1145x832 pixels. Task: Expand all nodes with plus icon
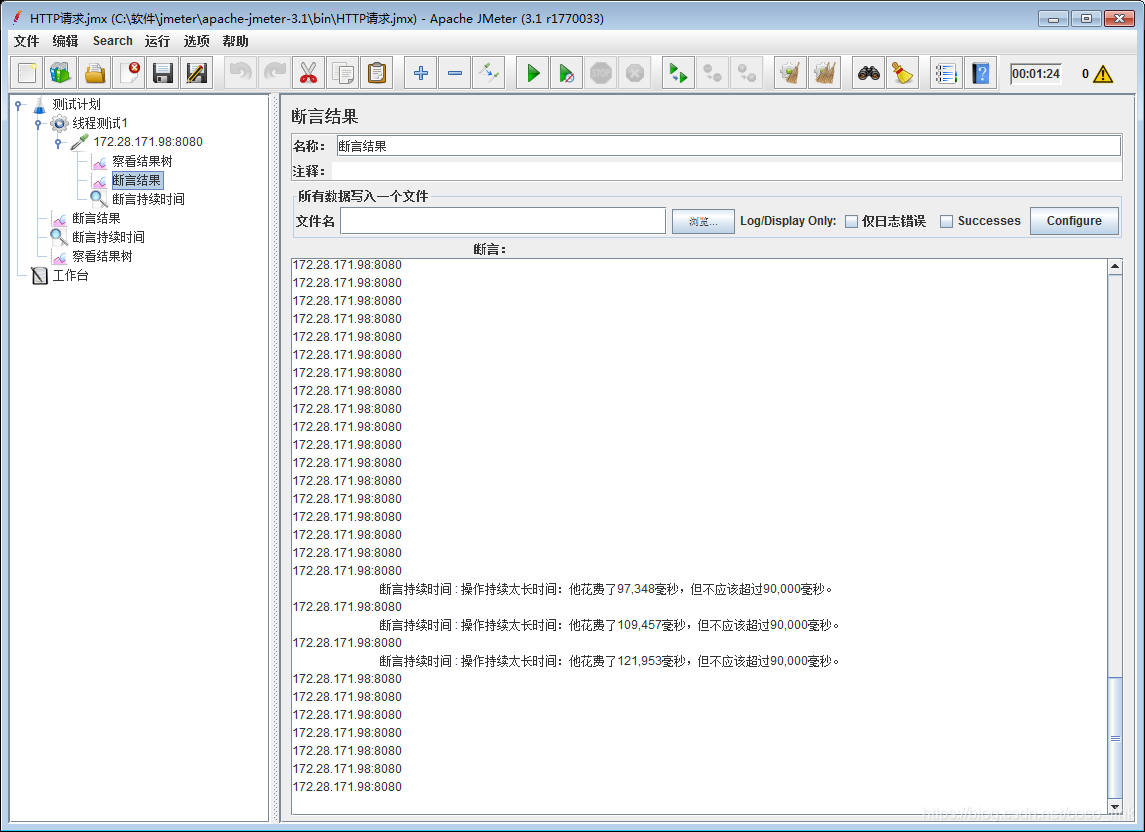[x=421, y=73]
